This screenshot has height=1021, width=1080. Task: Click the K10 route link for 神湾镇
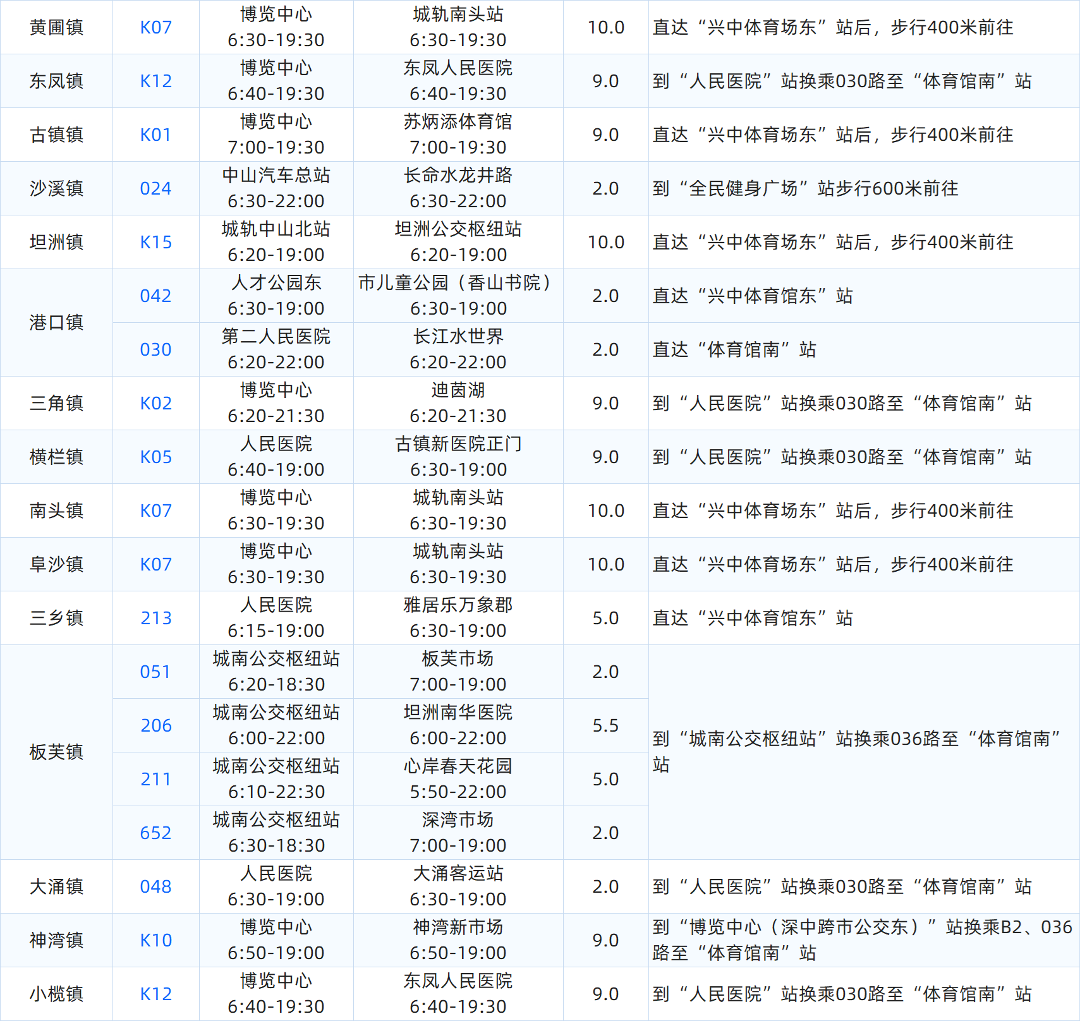coord(156,940)
